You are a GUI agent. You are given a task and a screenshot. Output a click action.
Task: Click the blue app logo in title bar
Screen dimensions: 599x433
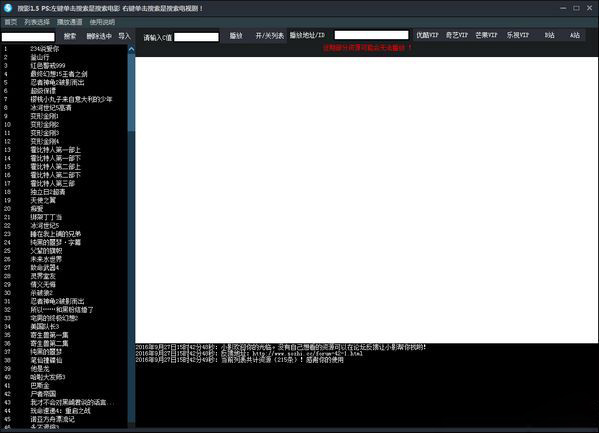pos(8,8)
